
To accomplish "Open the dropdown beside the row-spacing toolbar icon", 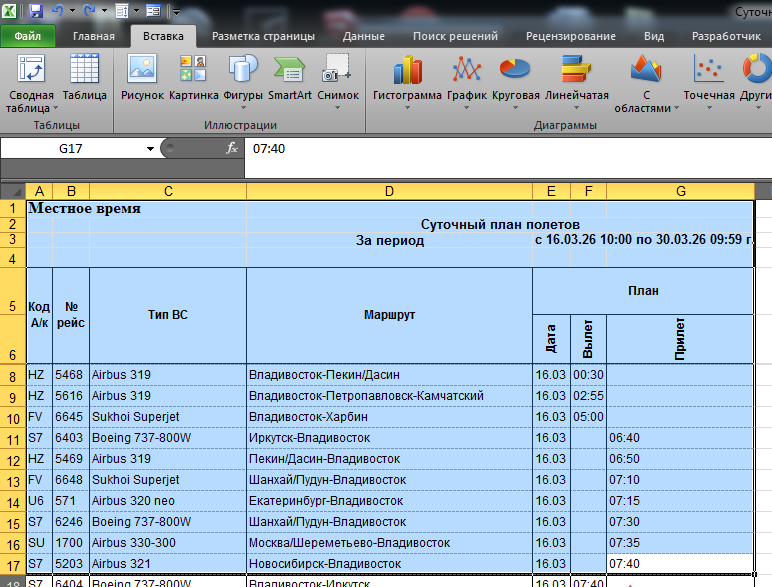I will click(x=136, y=11).
